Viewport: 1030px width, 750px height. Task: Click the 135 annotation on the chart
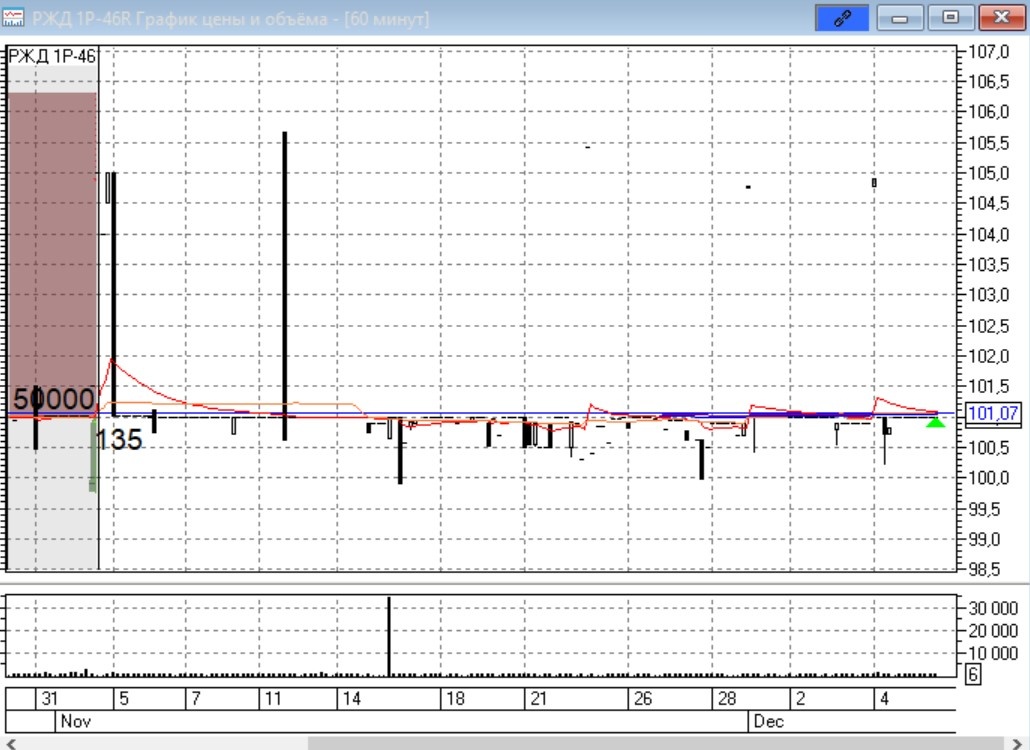point(119,440)
